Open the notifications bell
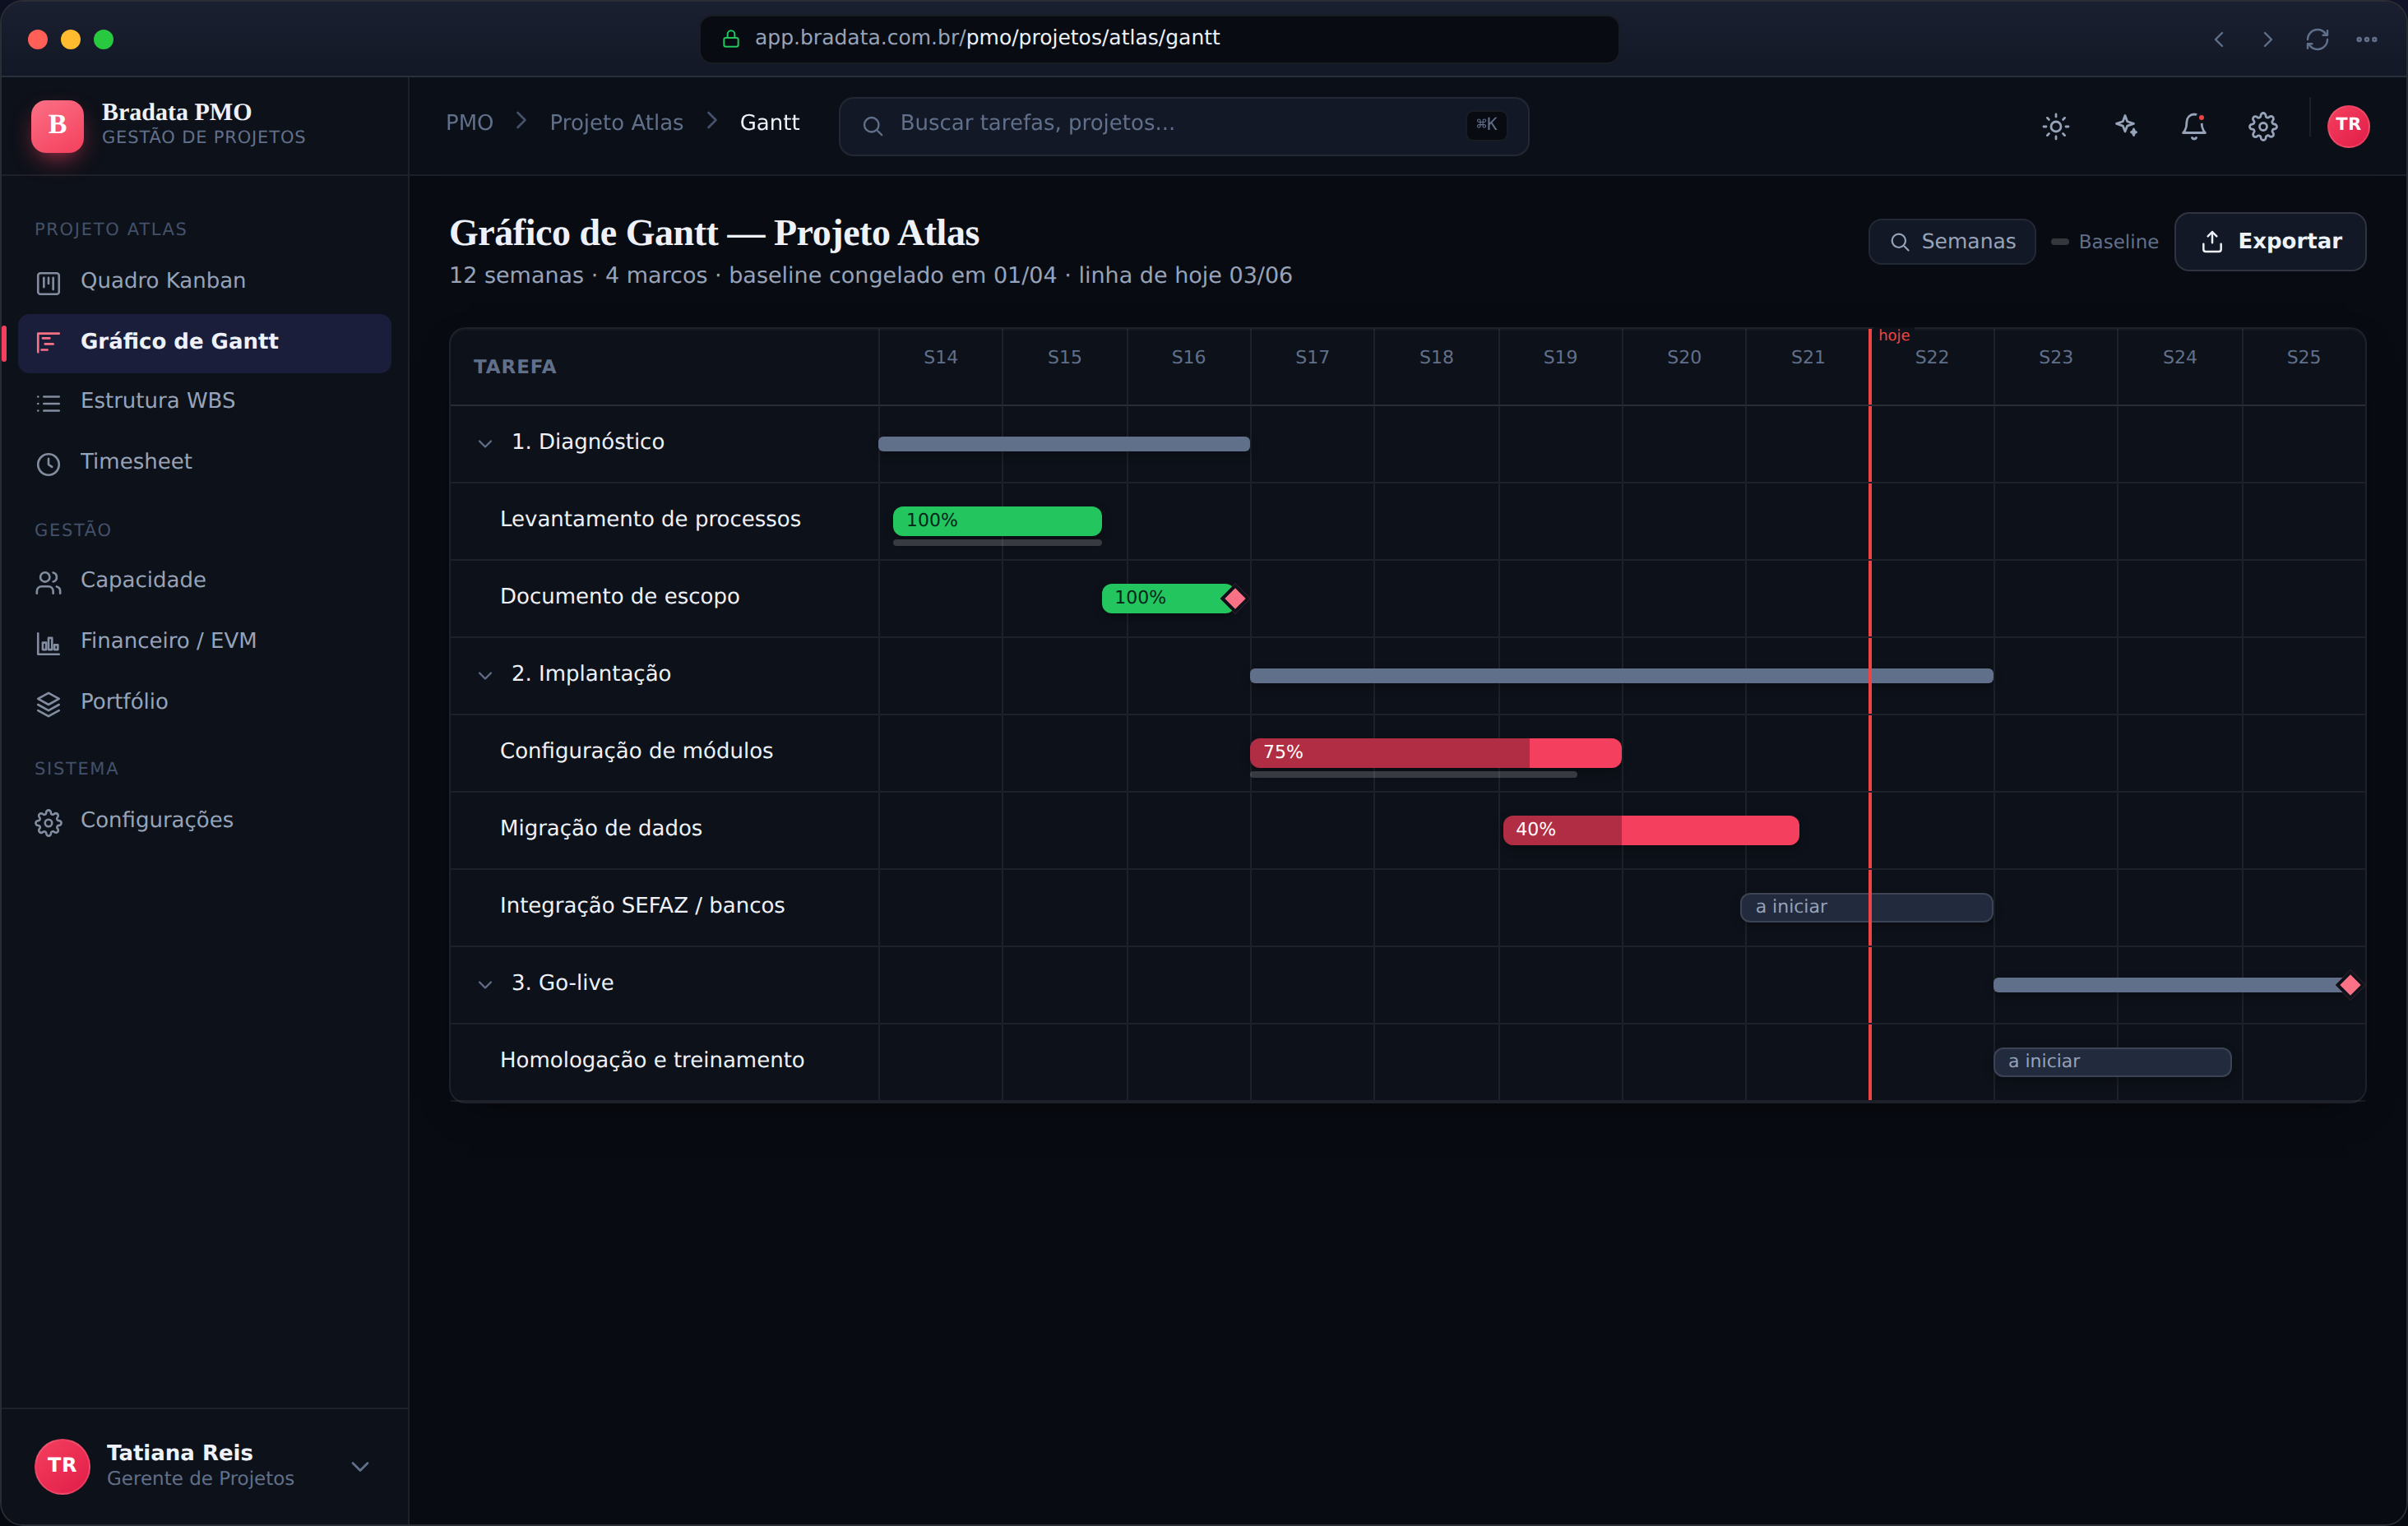Viewport: 2408px width, 1526px height. click(2194, 125)
